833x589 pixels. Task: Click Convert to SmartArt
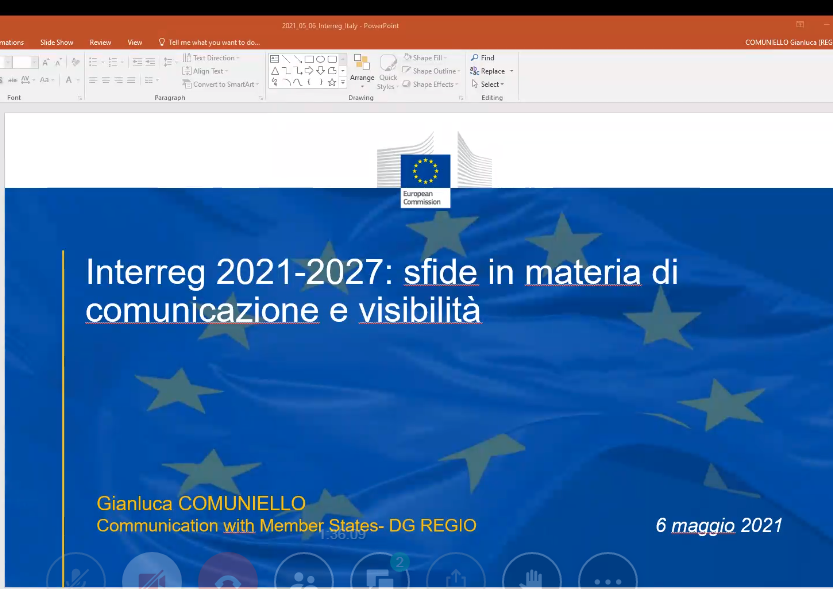point(222,82)
